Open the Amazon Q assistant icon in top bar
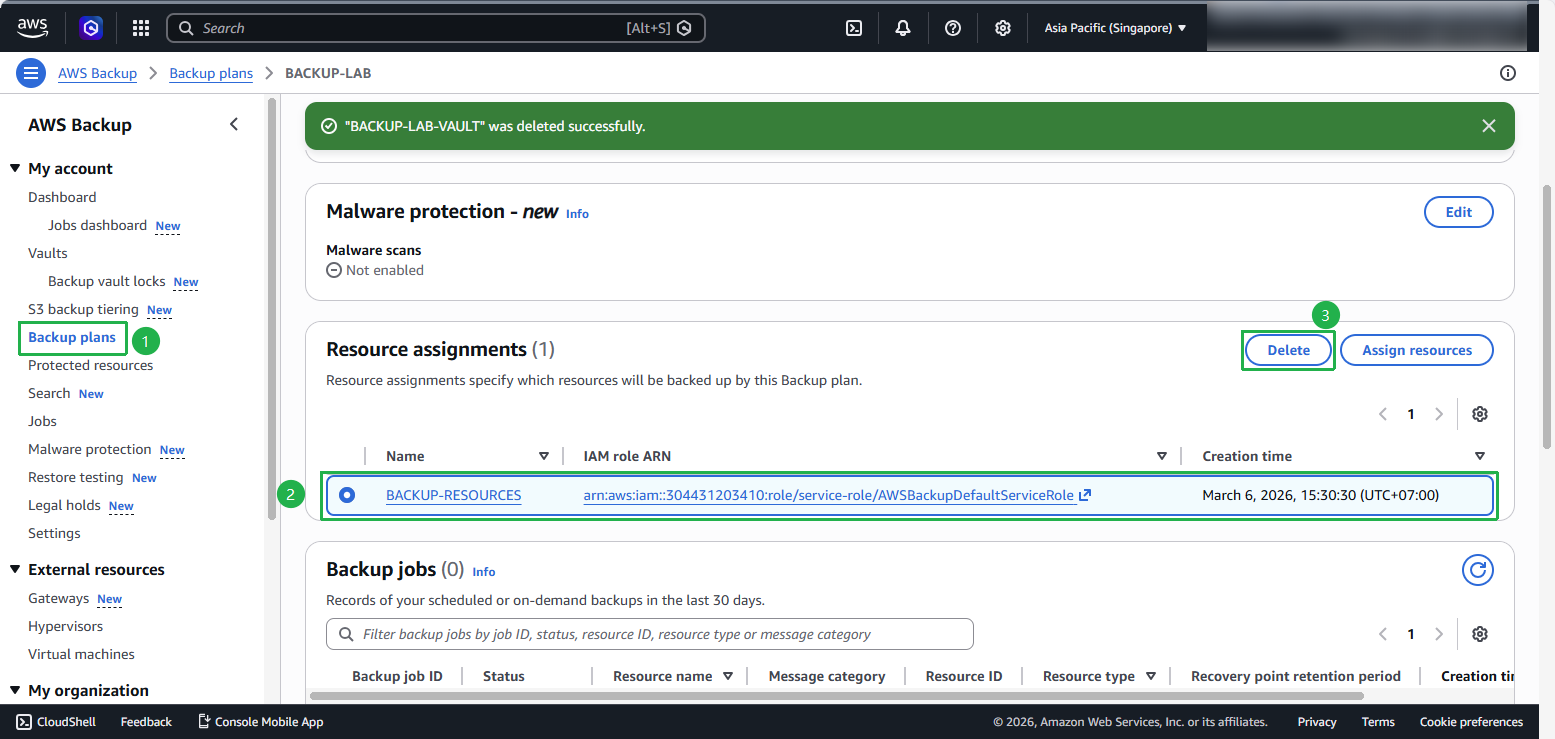Viewport: 1555px width, 739px height. pyautogui.click(x=92, y=28)
